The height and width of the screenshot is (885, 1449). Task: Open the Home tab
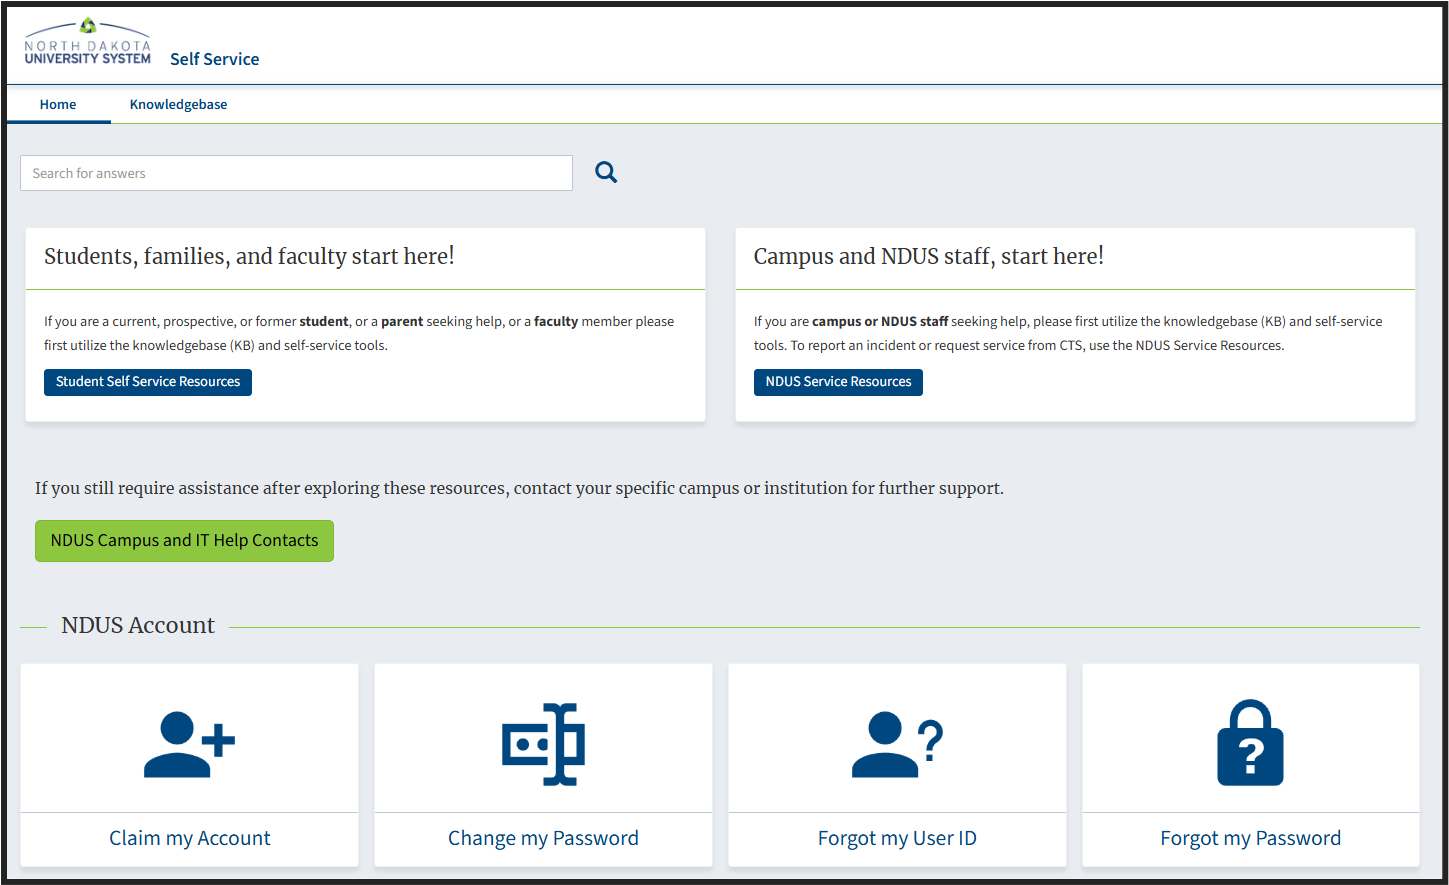(58, 104)
